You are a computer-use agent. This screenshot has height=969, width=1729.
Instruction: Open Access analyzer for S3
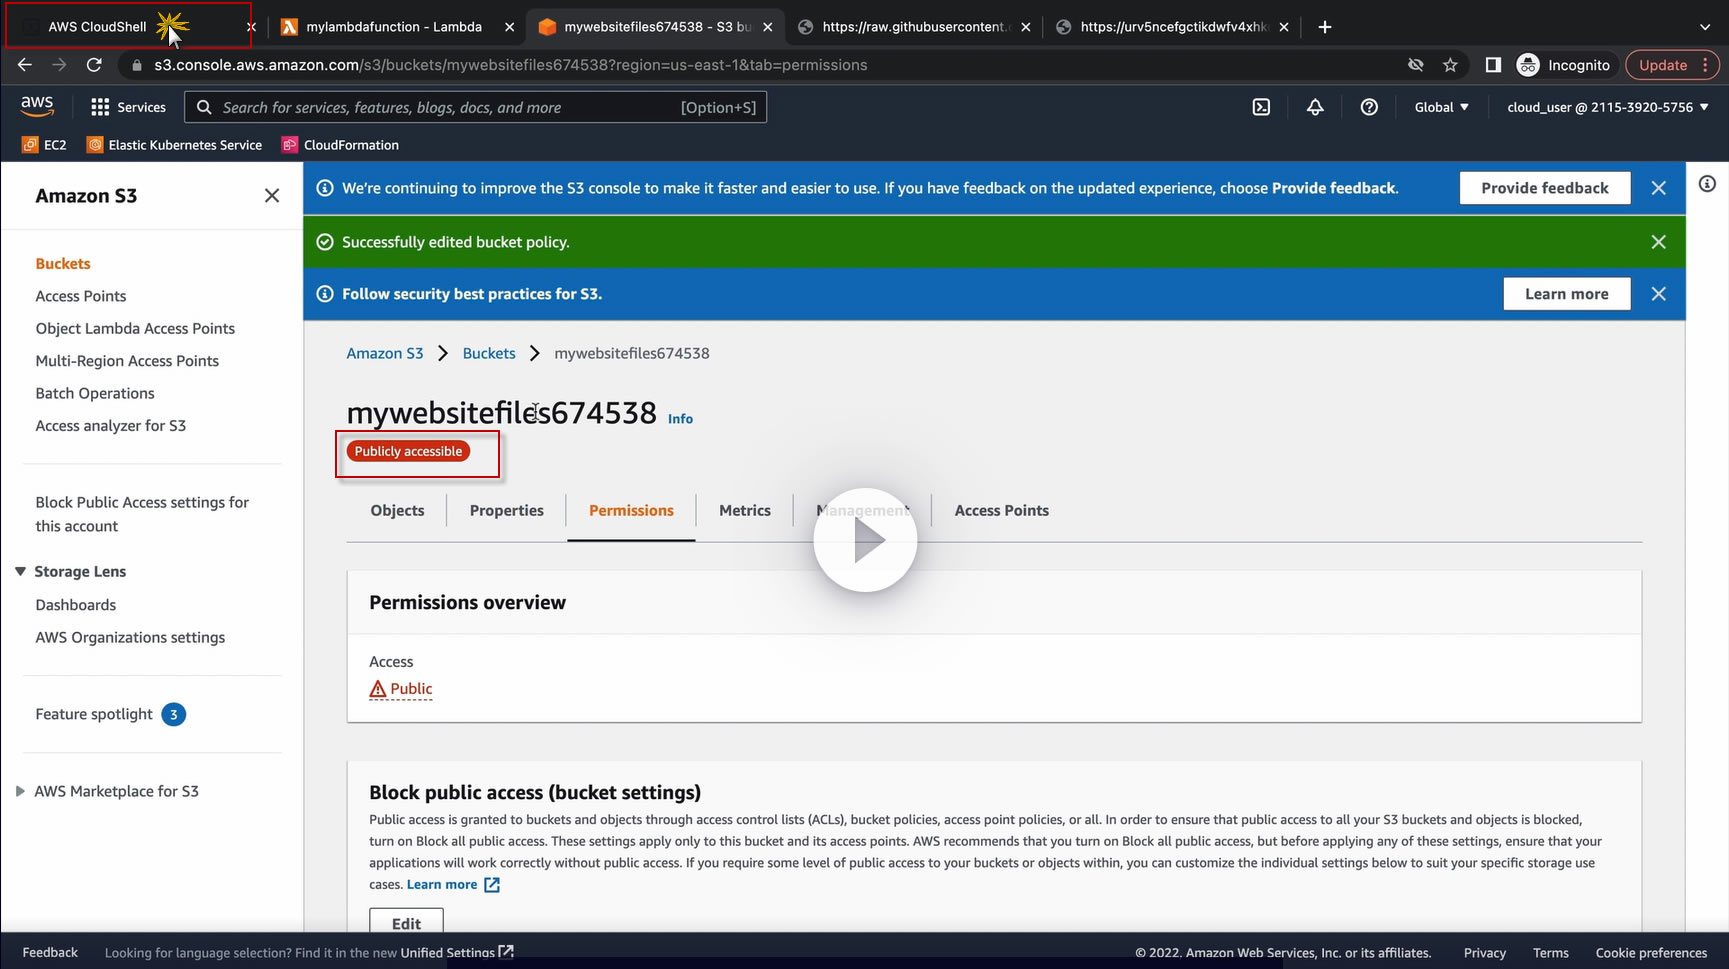click(111, 426)
